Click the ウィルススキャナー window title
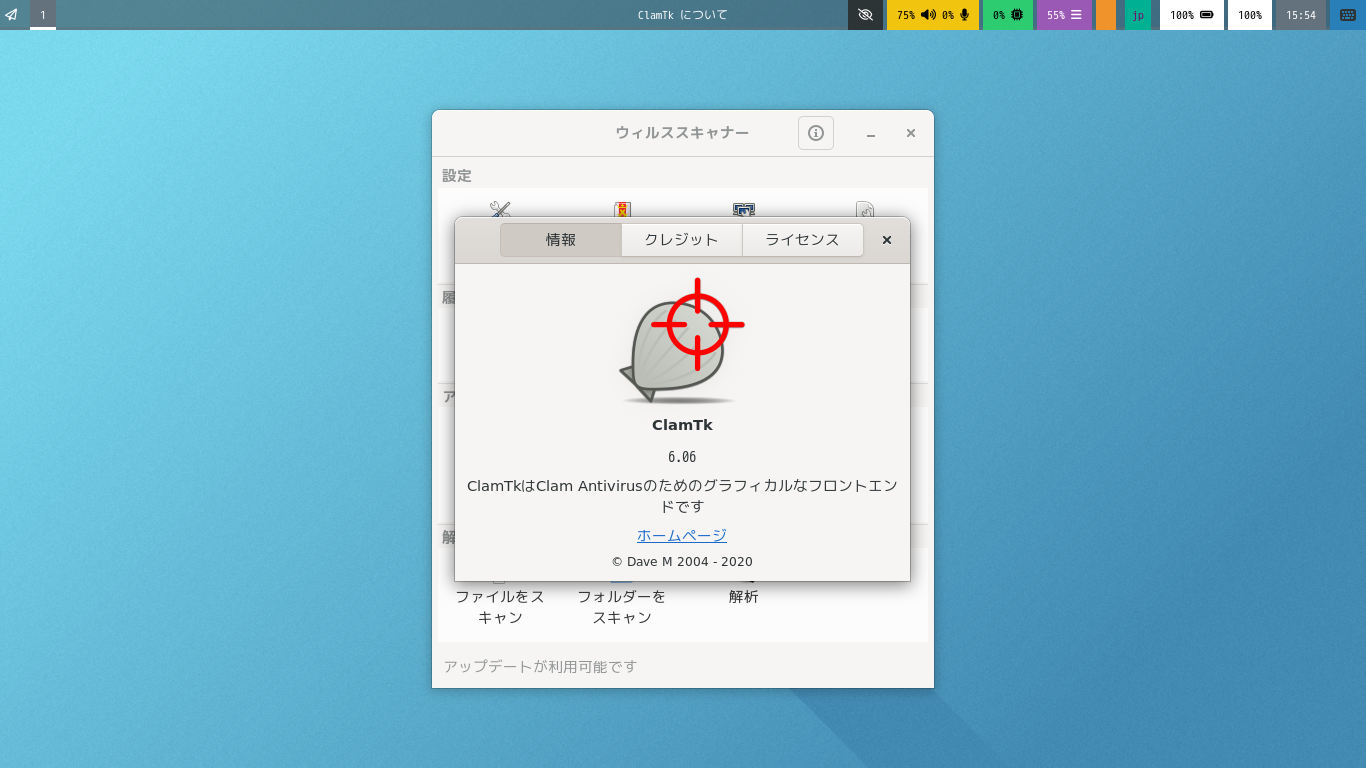 pyautogui.click(x=682, y=133)
